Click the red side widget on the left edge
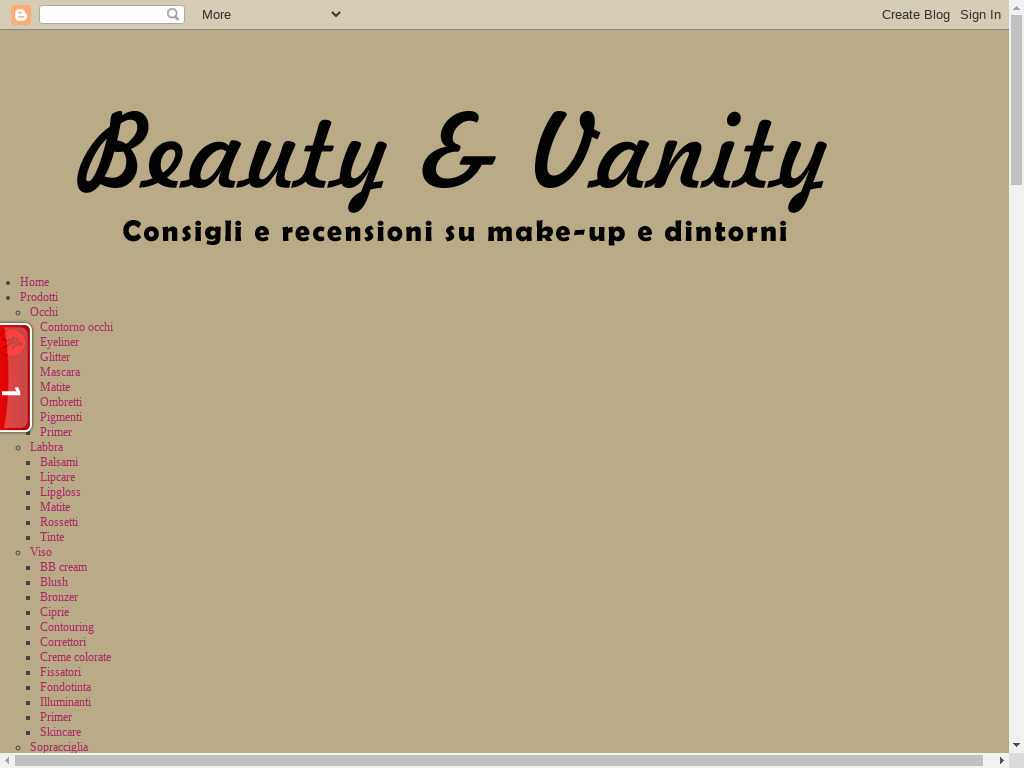The image size is (1024, 768). pyautogui.click(x=15, y=378)
